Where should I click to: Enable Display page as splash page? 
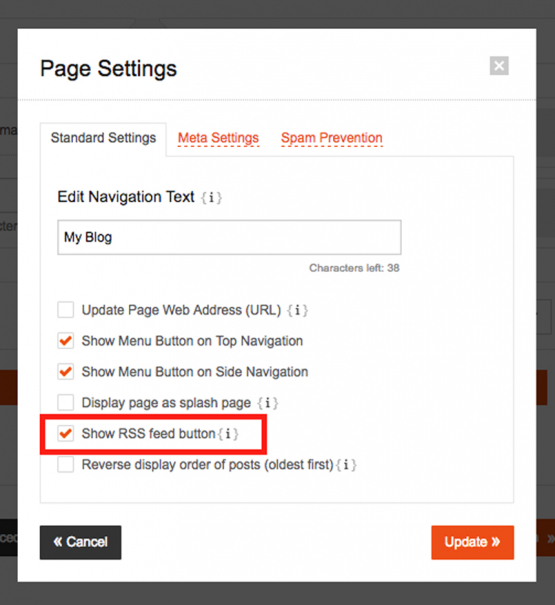(x=66, y=402)
